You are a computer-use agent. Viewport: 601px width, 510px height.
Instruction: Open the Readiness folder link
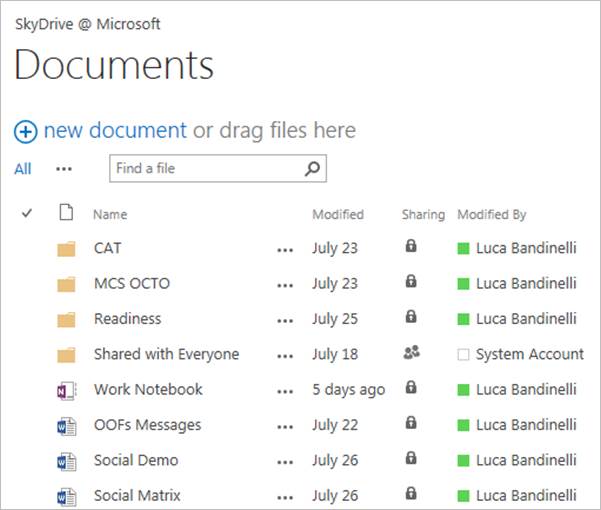point(128,319)
